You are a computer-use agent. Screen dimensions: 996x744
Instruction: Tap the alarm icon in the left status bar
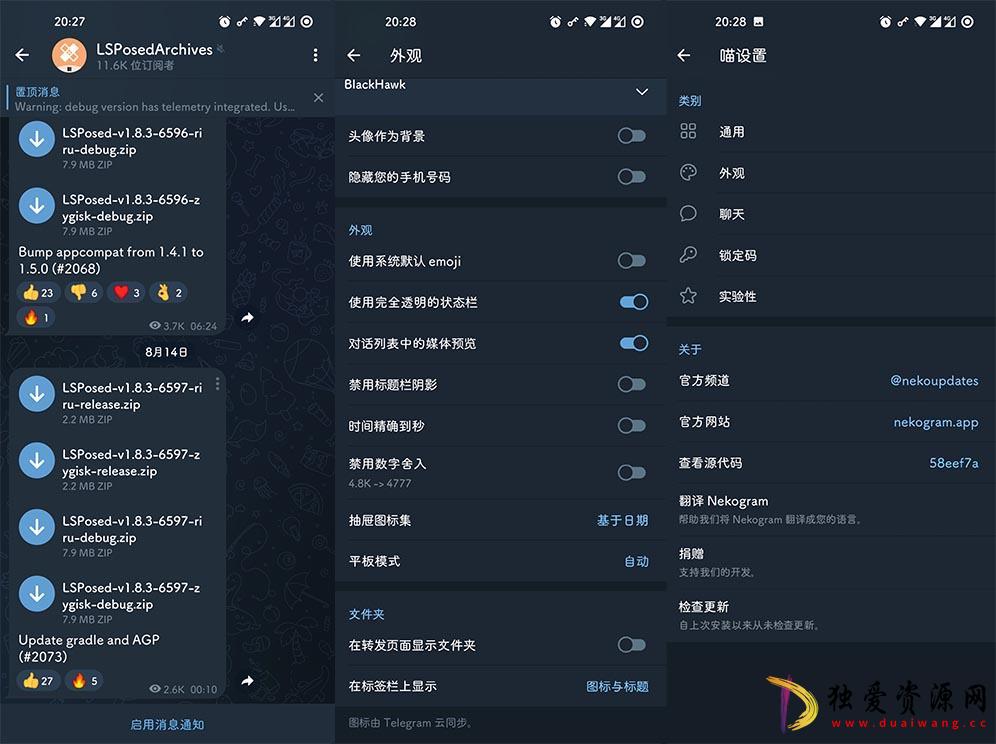[x=224, y=22]
